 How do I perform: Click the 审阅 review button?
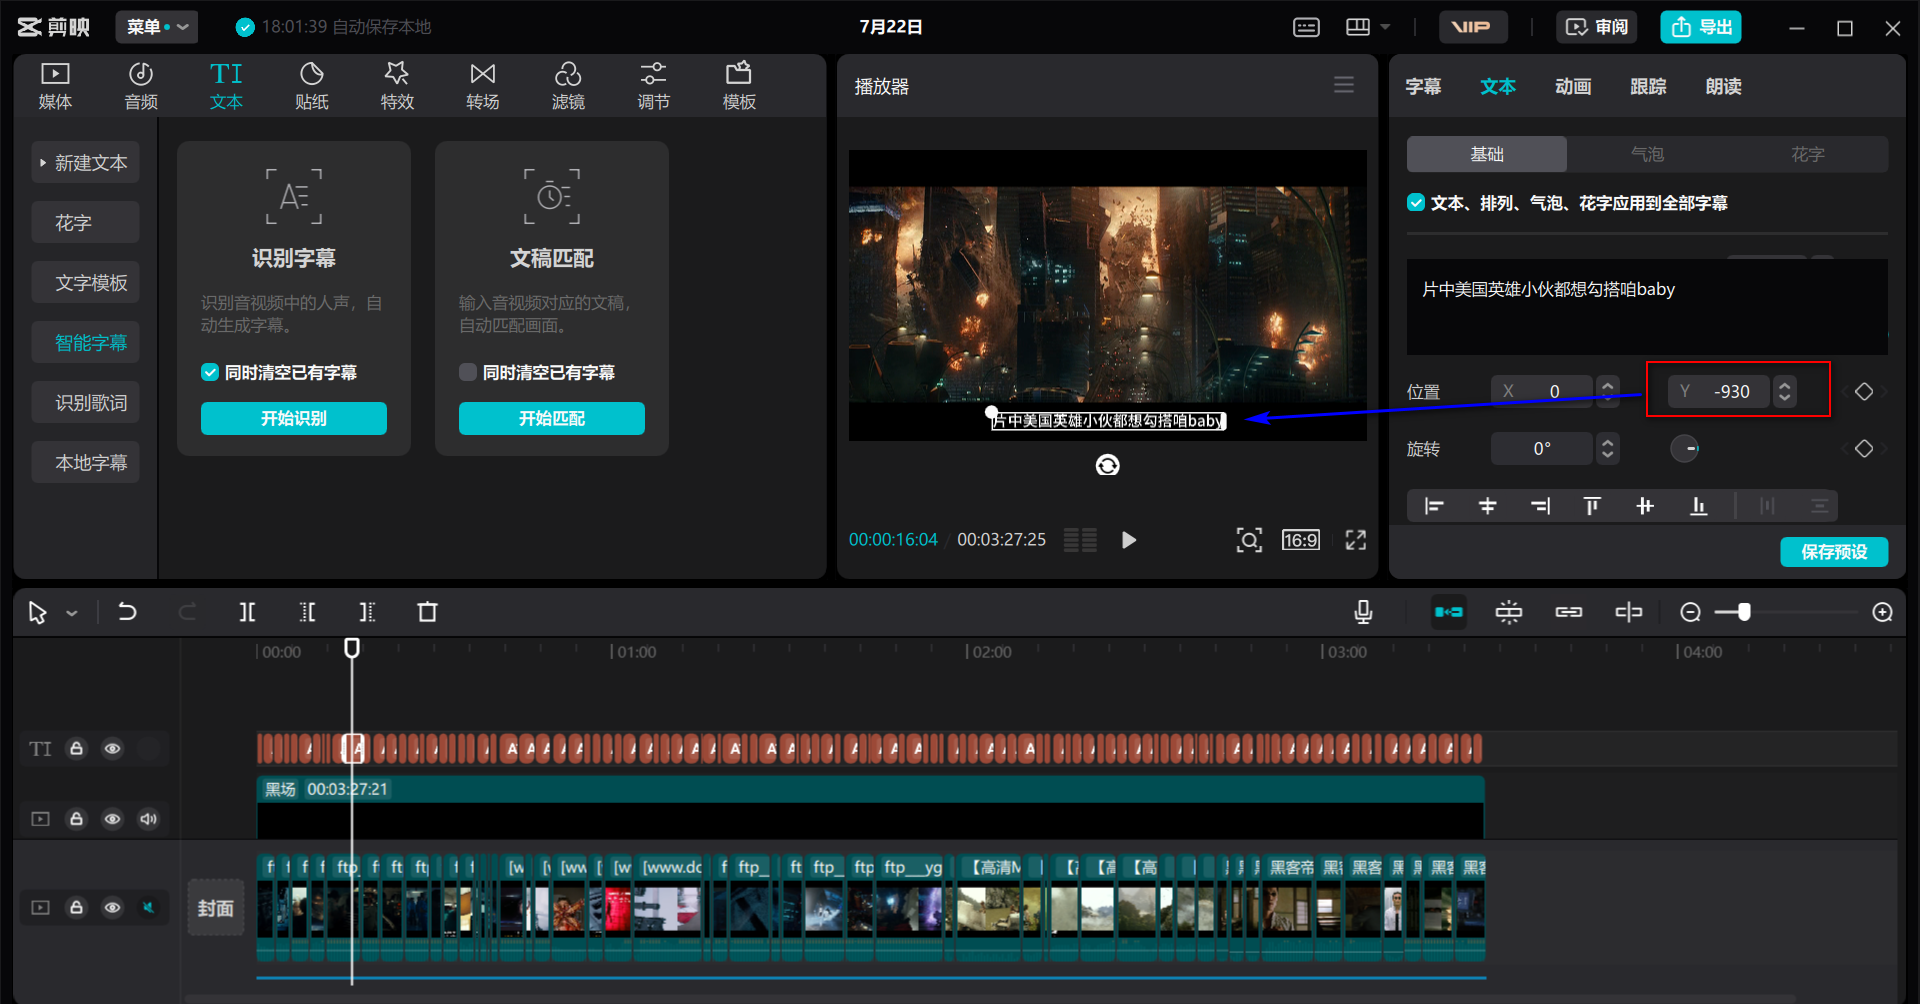tap(1596, 27)
